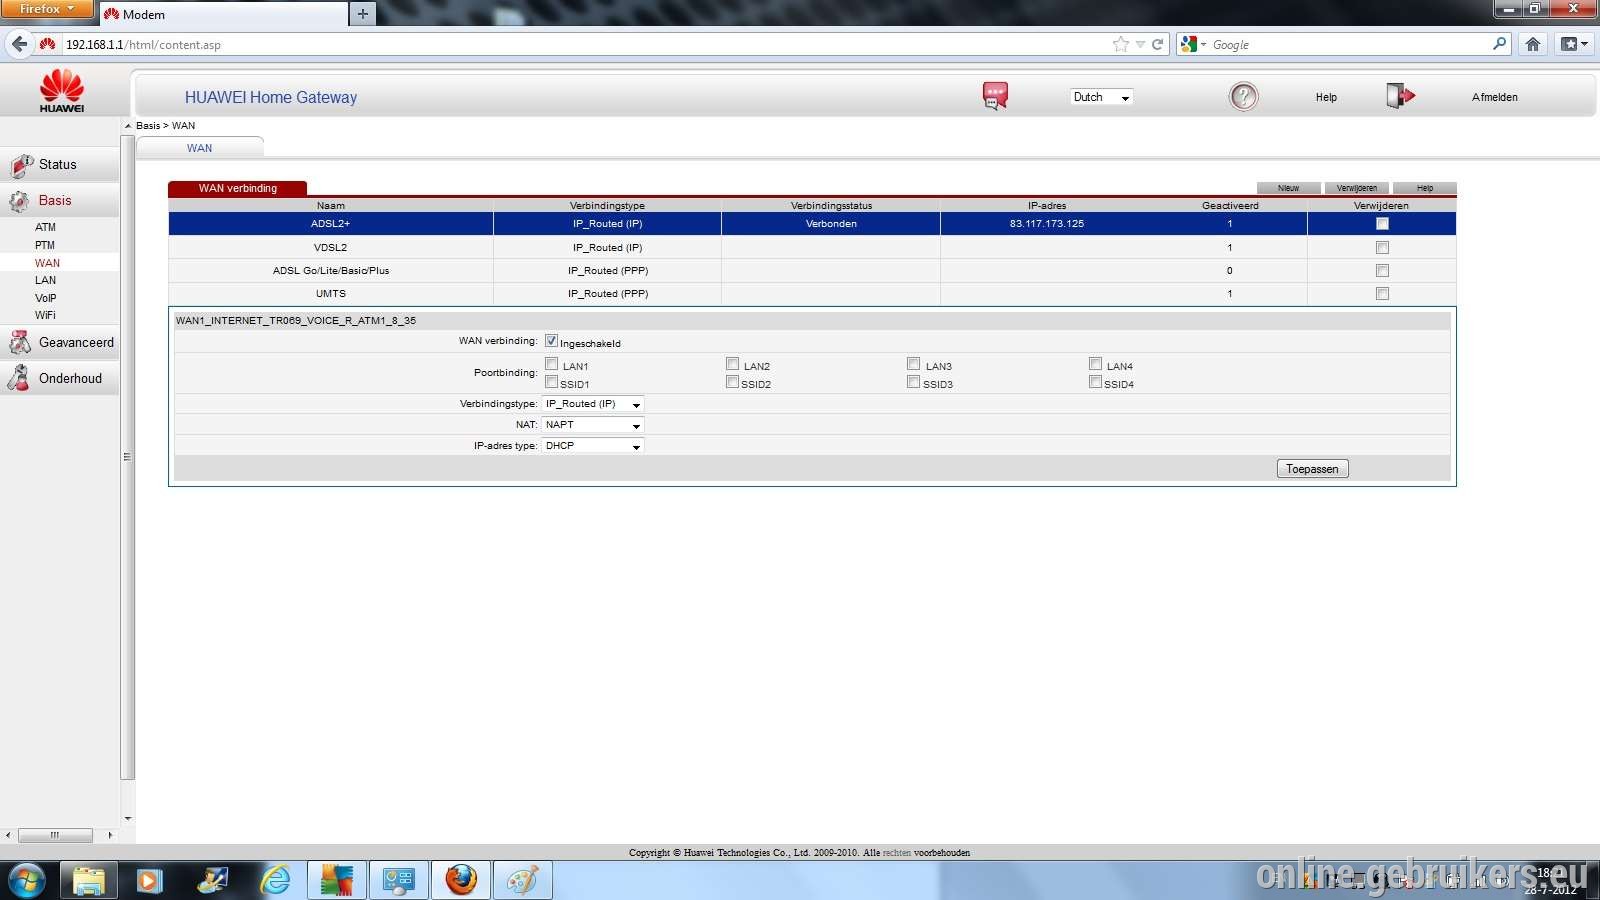Image resolution: width=1600 pixels, height=900 pixels.
Task: Launch Internet Explorer from the taskbar
Action: [x=275, y=880]
